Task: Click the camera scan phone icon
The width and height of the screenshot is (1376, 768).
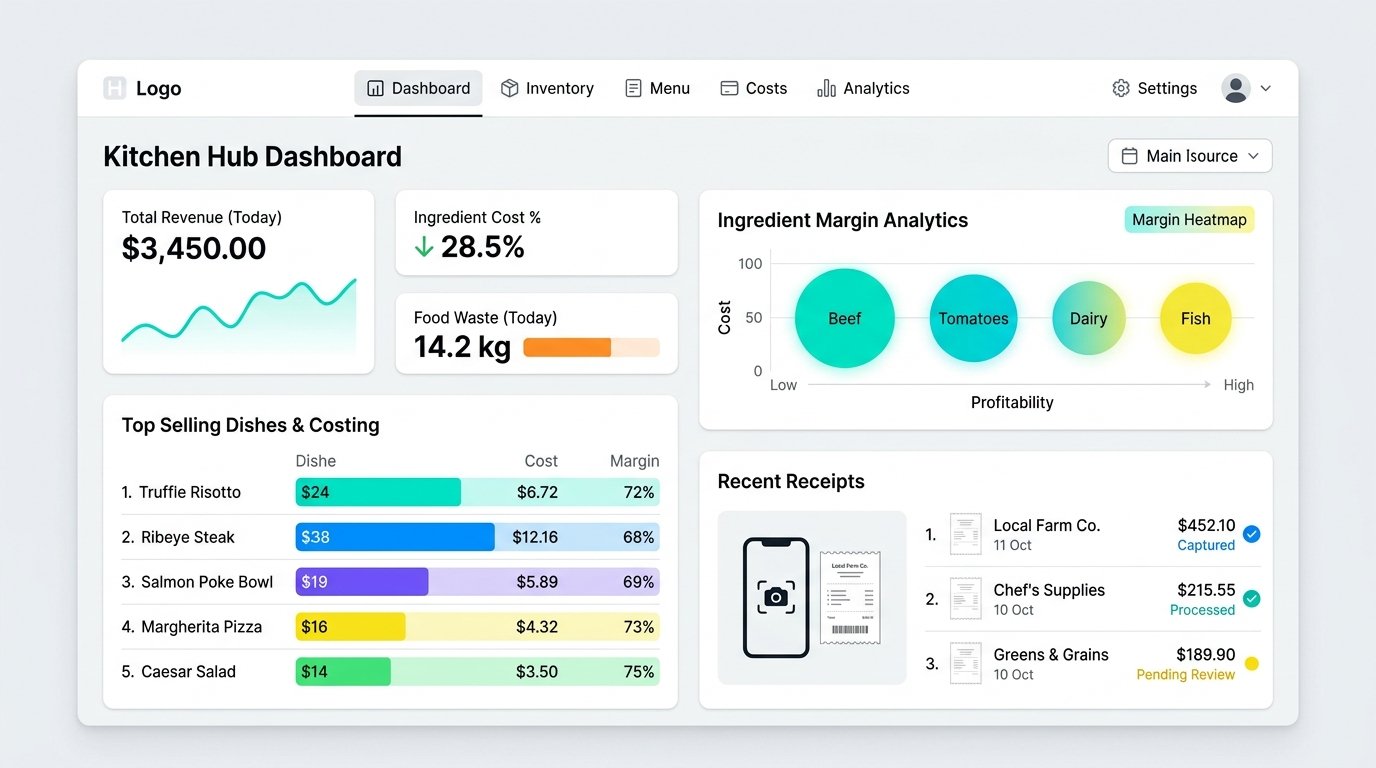Action: (776, 598)
